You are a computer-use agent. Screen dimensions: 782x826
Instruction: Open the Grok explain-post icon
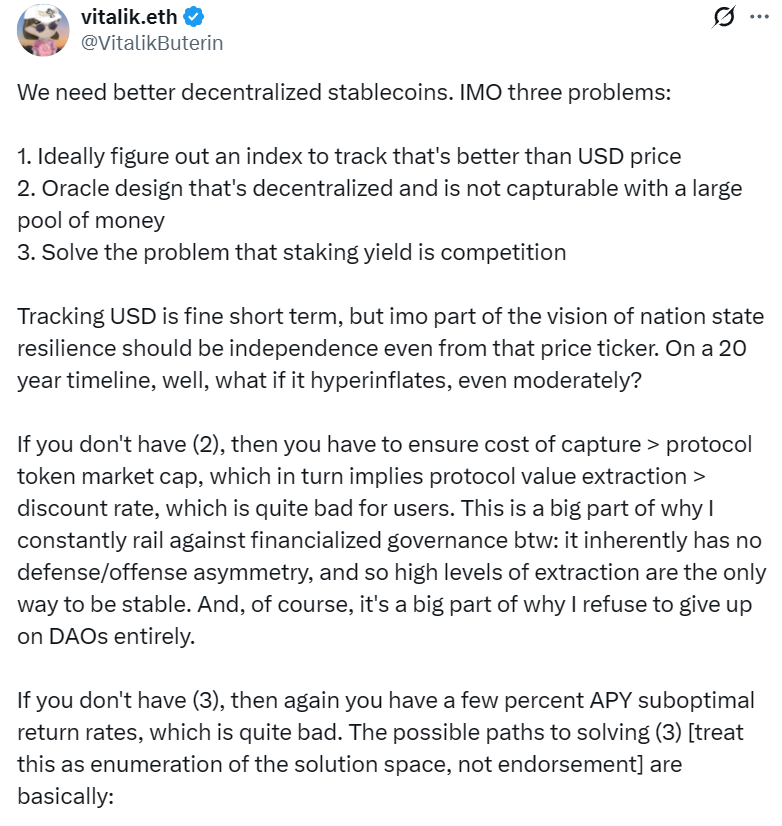726,17
